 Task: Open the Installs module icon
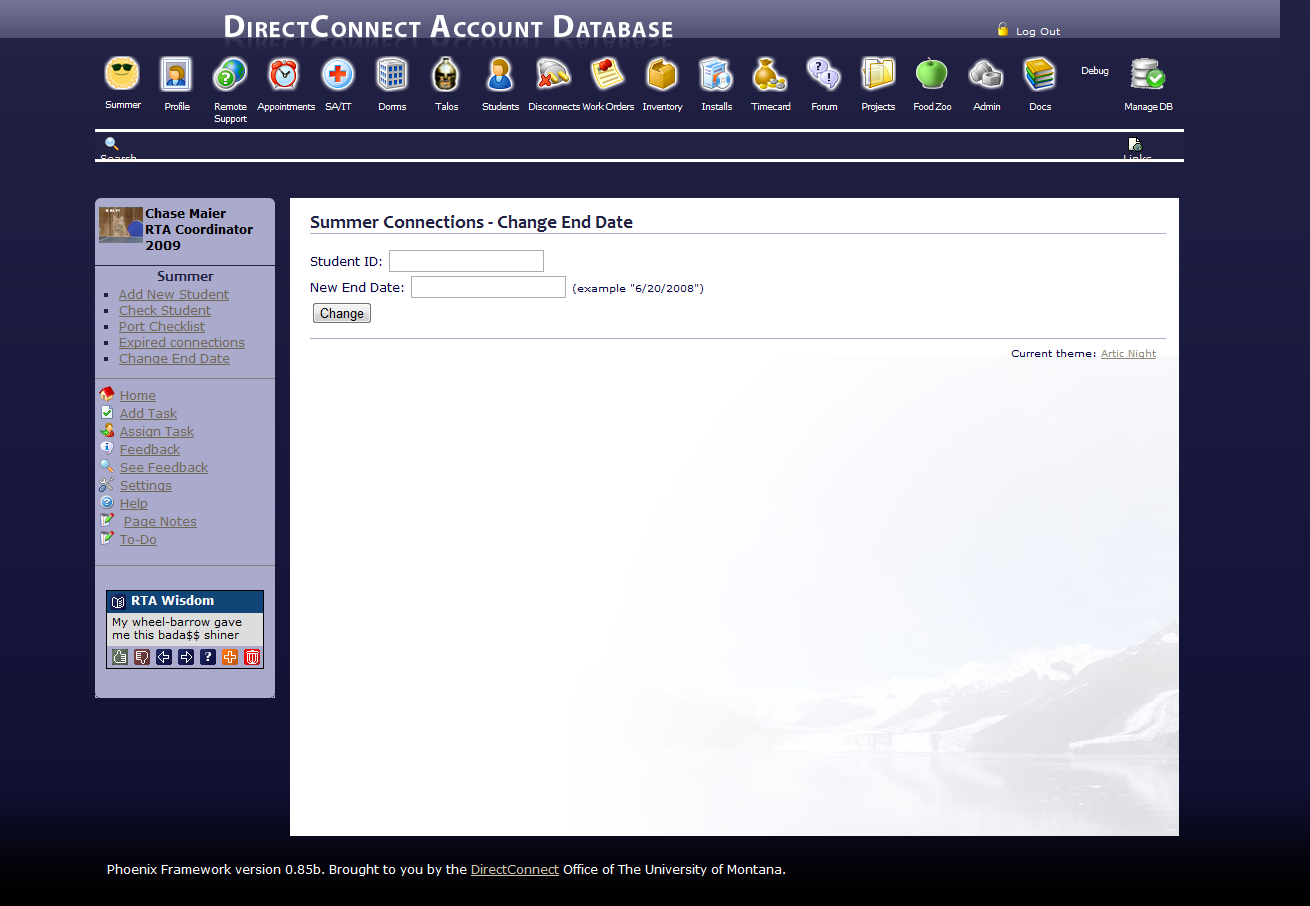pos(716,74)
